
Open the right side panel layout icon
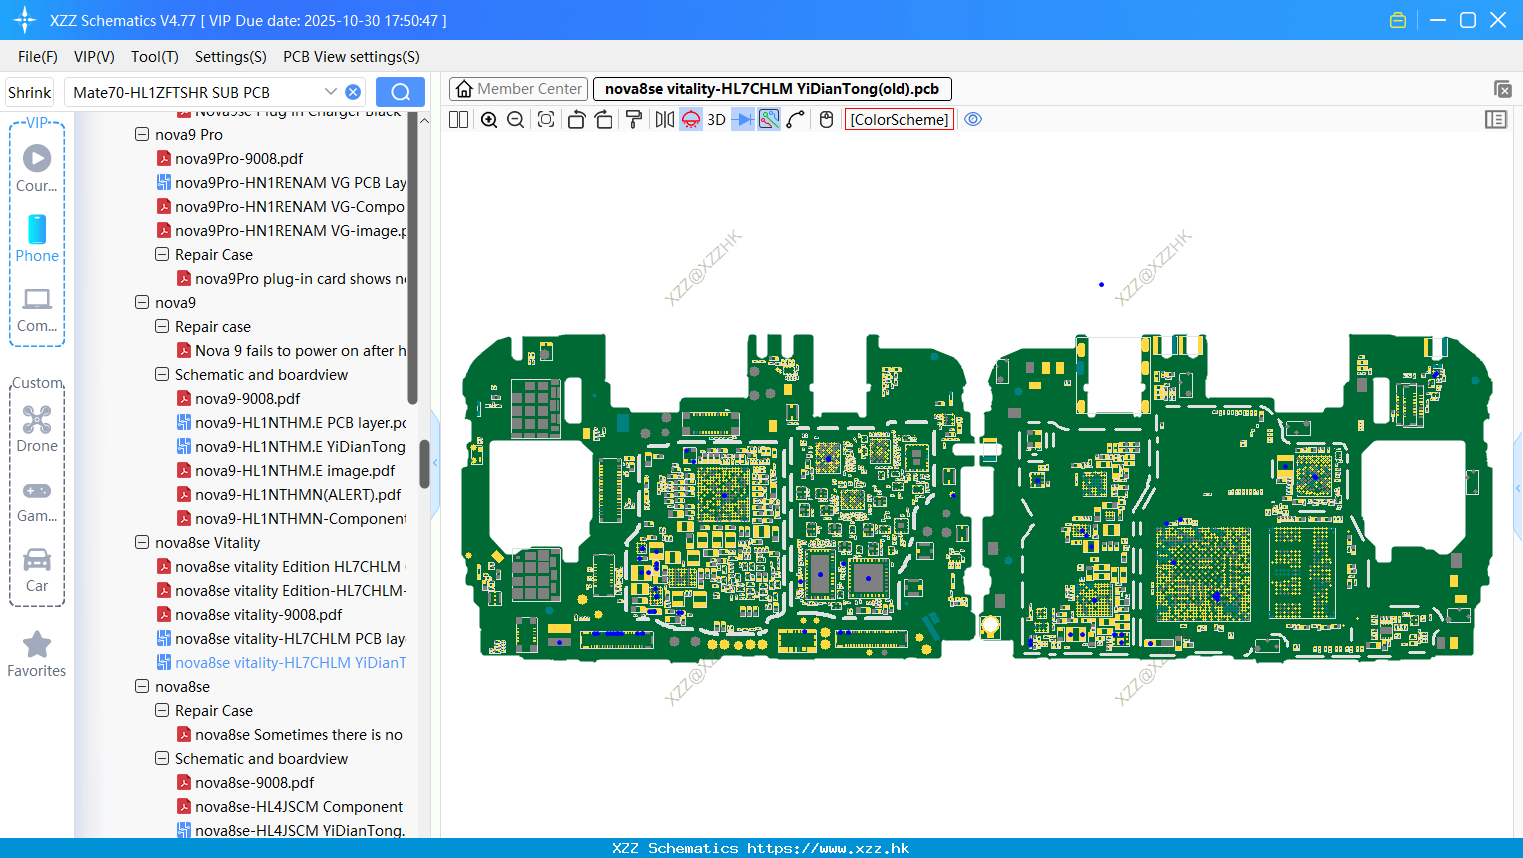point(1496,120)
